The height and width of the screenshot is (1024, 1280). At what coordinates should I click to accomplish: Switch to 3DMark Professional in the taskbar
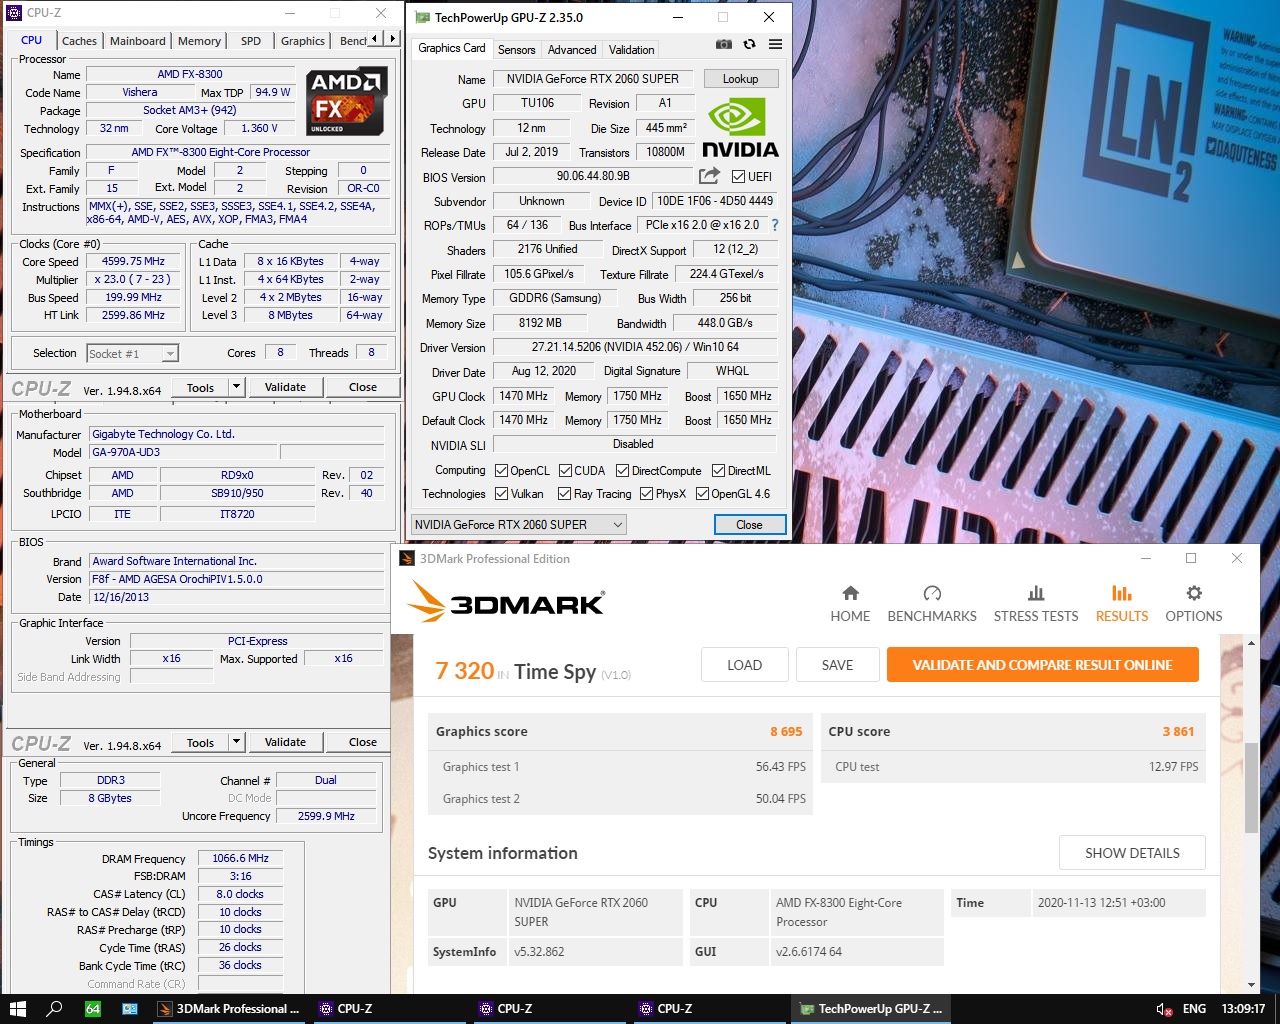click(230, 1009)
